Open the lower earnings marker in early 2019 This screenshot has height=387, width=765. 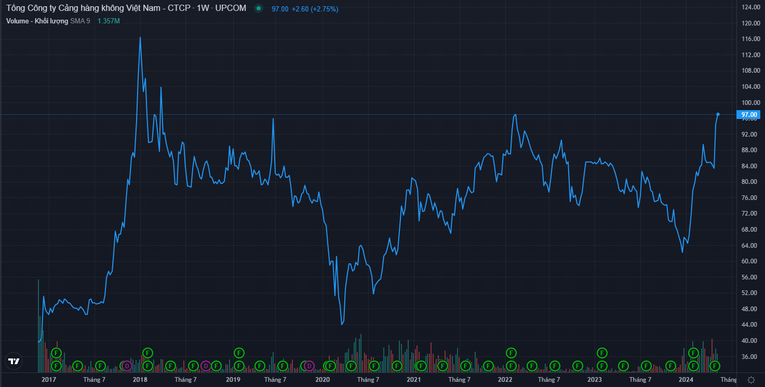point(239,366)
